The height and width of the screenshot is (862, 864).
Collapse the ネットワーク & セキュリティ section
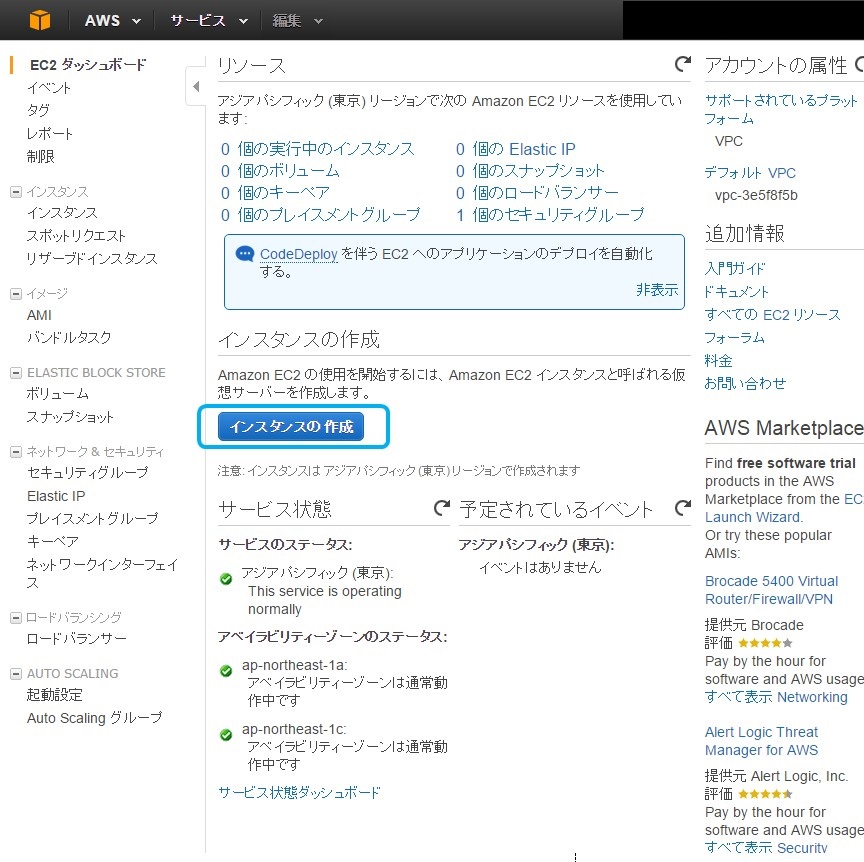click(16, 452)
